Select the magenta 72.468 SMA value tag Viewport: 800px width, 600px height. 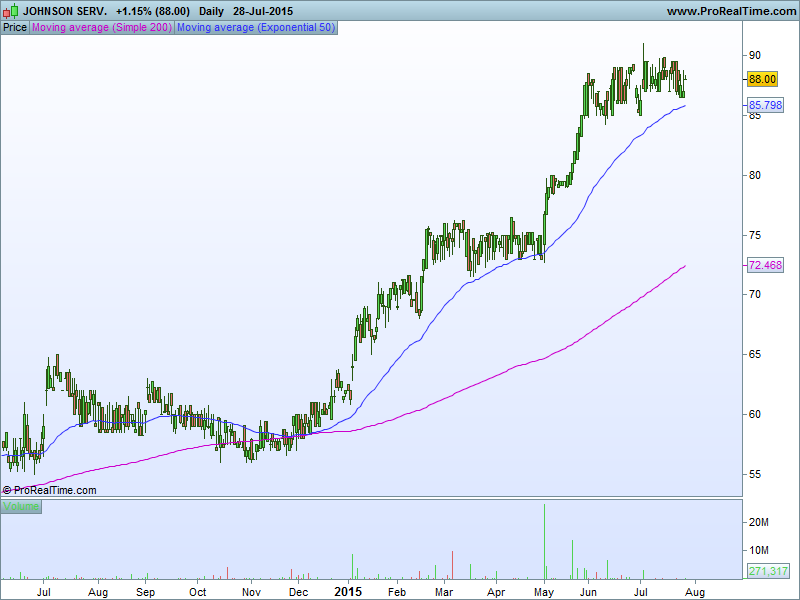click(x=765, y=265)
